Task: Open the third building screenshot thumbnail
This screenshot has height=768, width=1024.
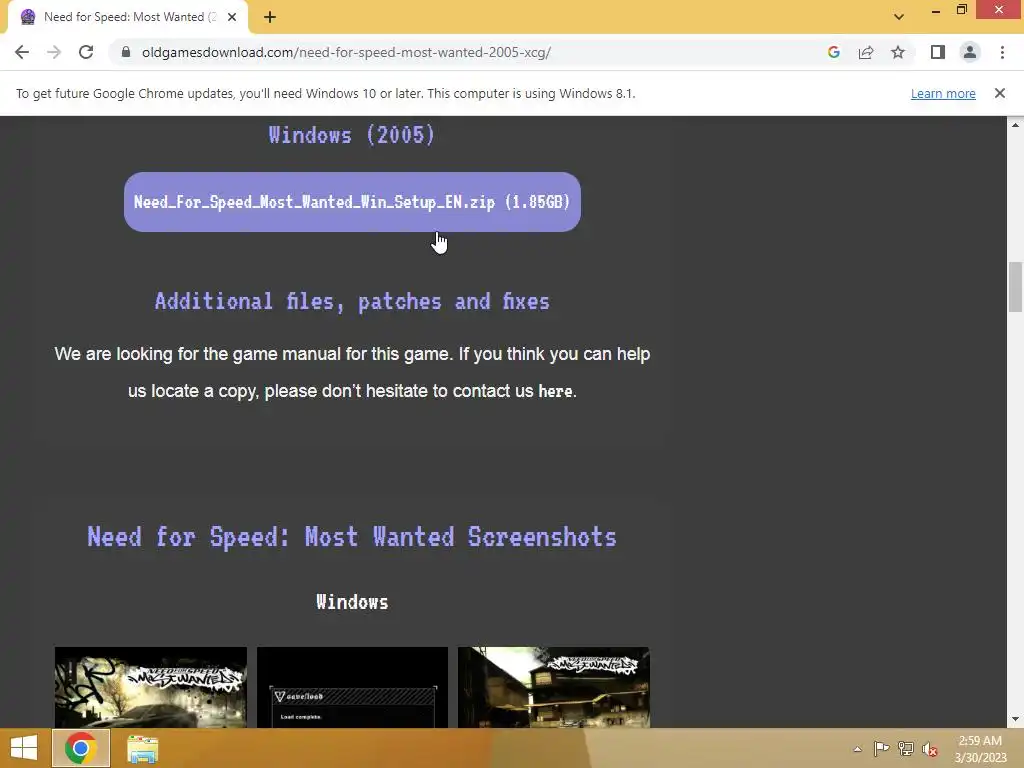Action: click(554, 687)
